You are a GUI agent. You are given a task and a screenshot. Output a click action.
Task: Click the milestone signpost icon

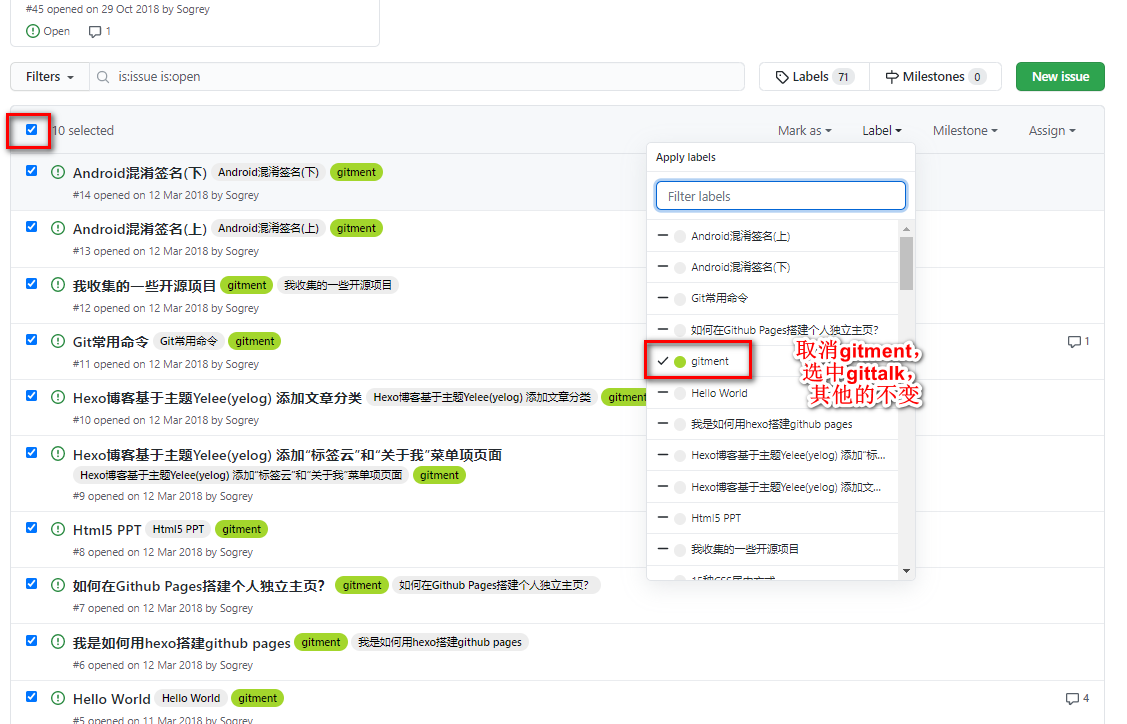point(892,77)
